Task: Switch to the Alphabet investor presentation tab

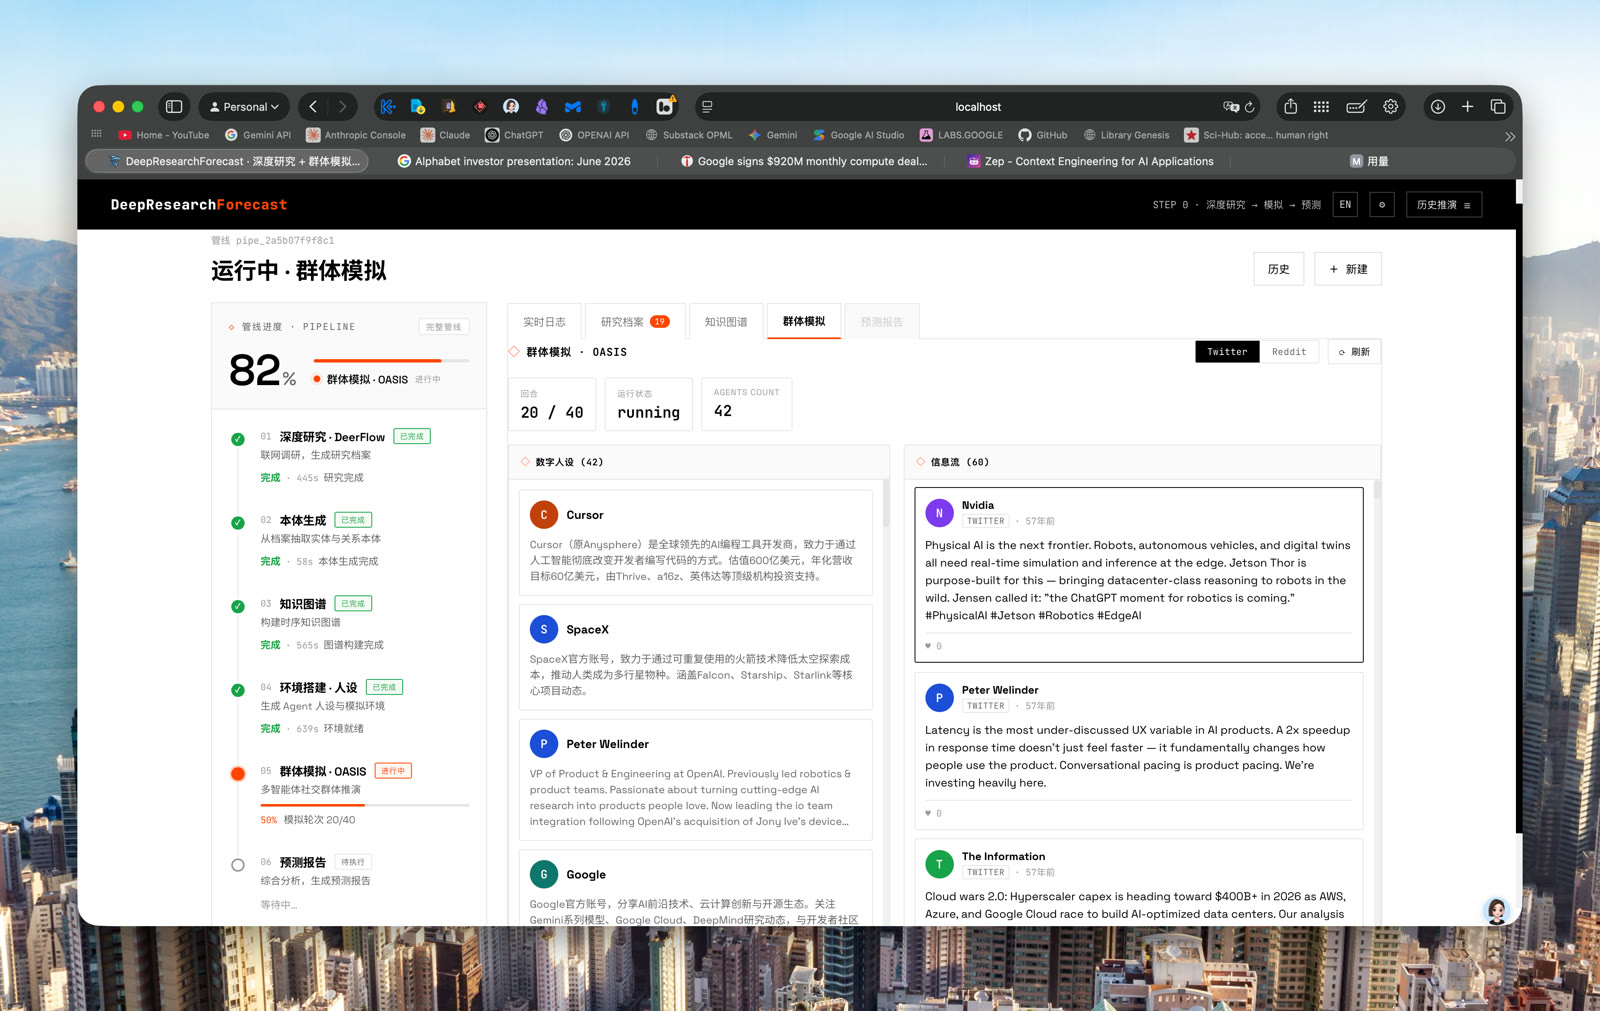Action: (x=514, y=161)
